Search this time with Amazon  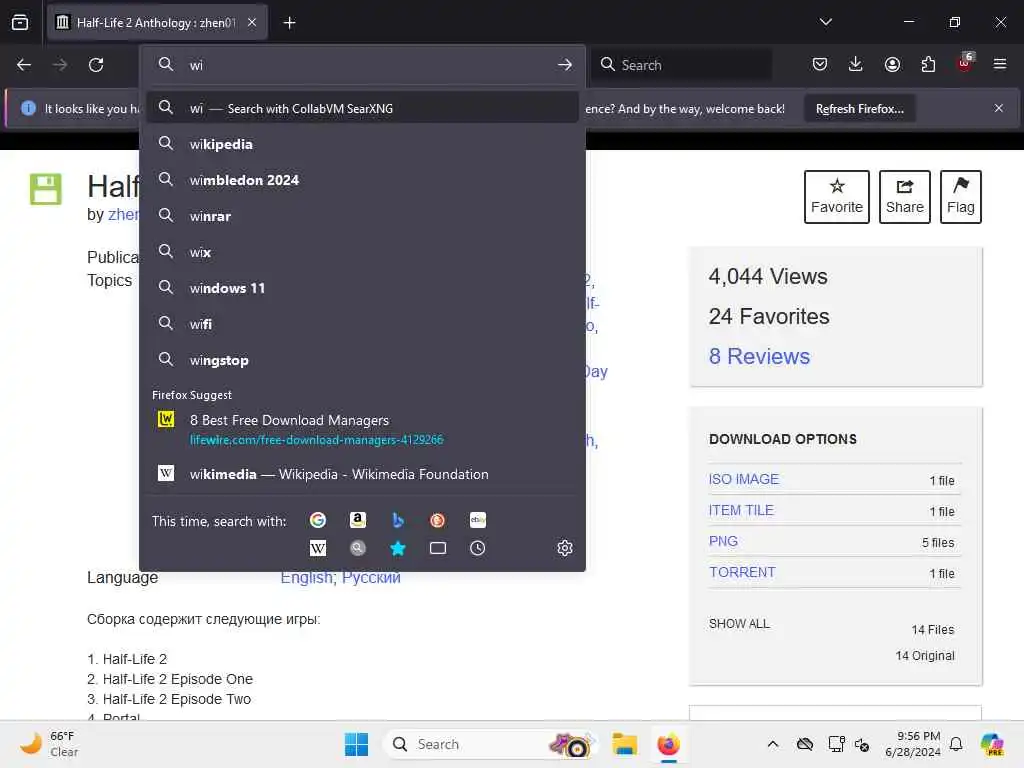coord(357,520)
